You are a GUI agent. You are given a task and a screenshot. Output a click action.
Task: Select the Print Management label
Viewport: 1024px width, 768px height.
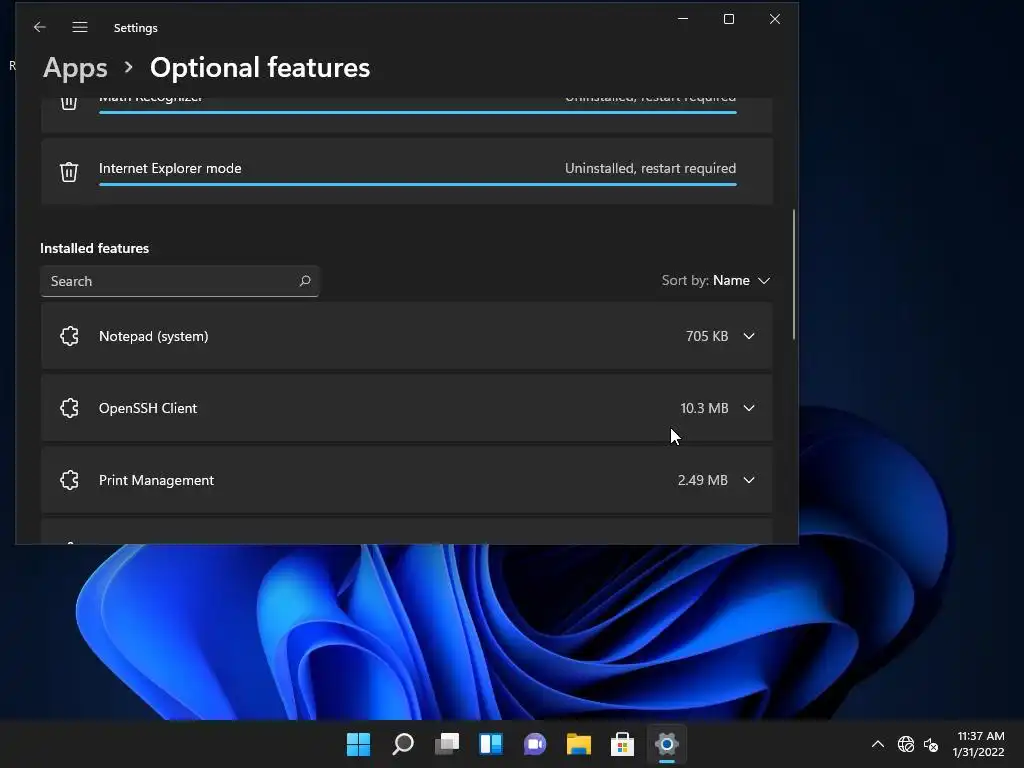[x=156, y=480]
